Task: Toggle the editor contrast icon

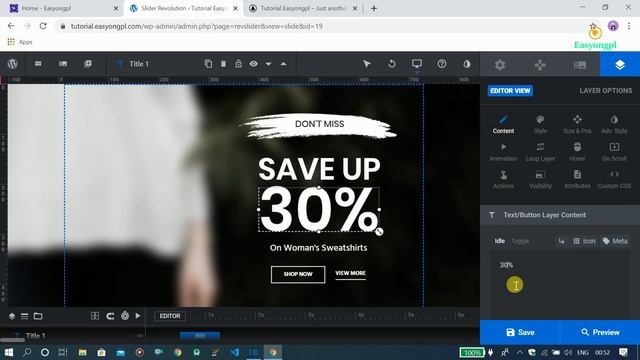Action: point(467,64)
